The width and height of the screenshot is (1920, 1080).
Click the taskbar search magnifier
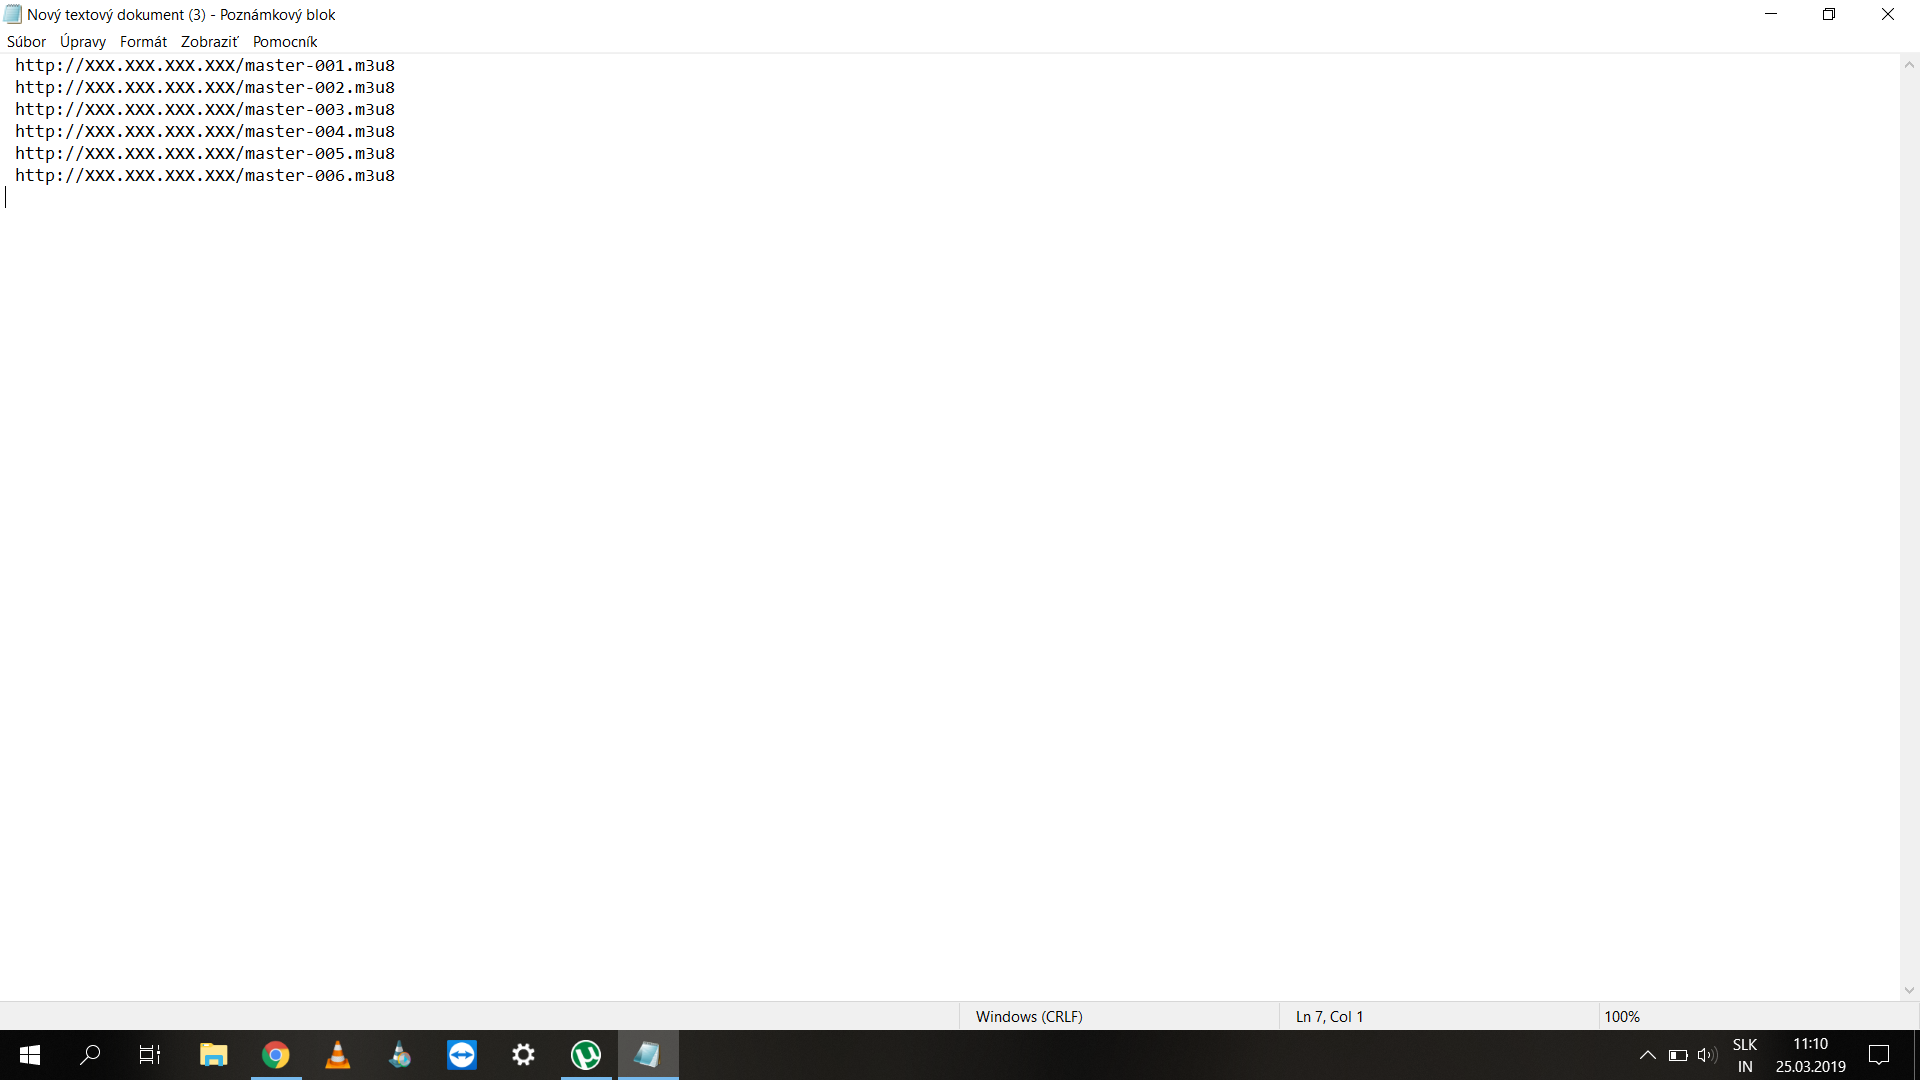click(90, 1055)
